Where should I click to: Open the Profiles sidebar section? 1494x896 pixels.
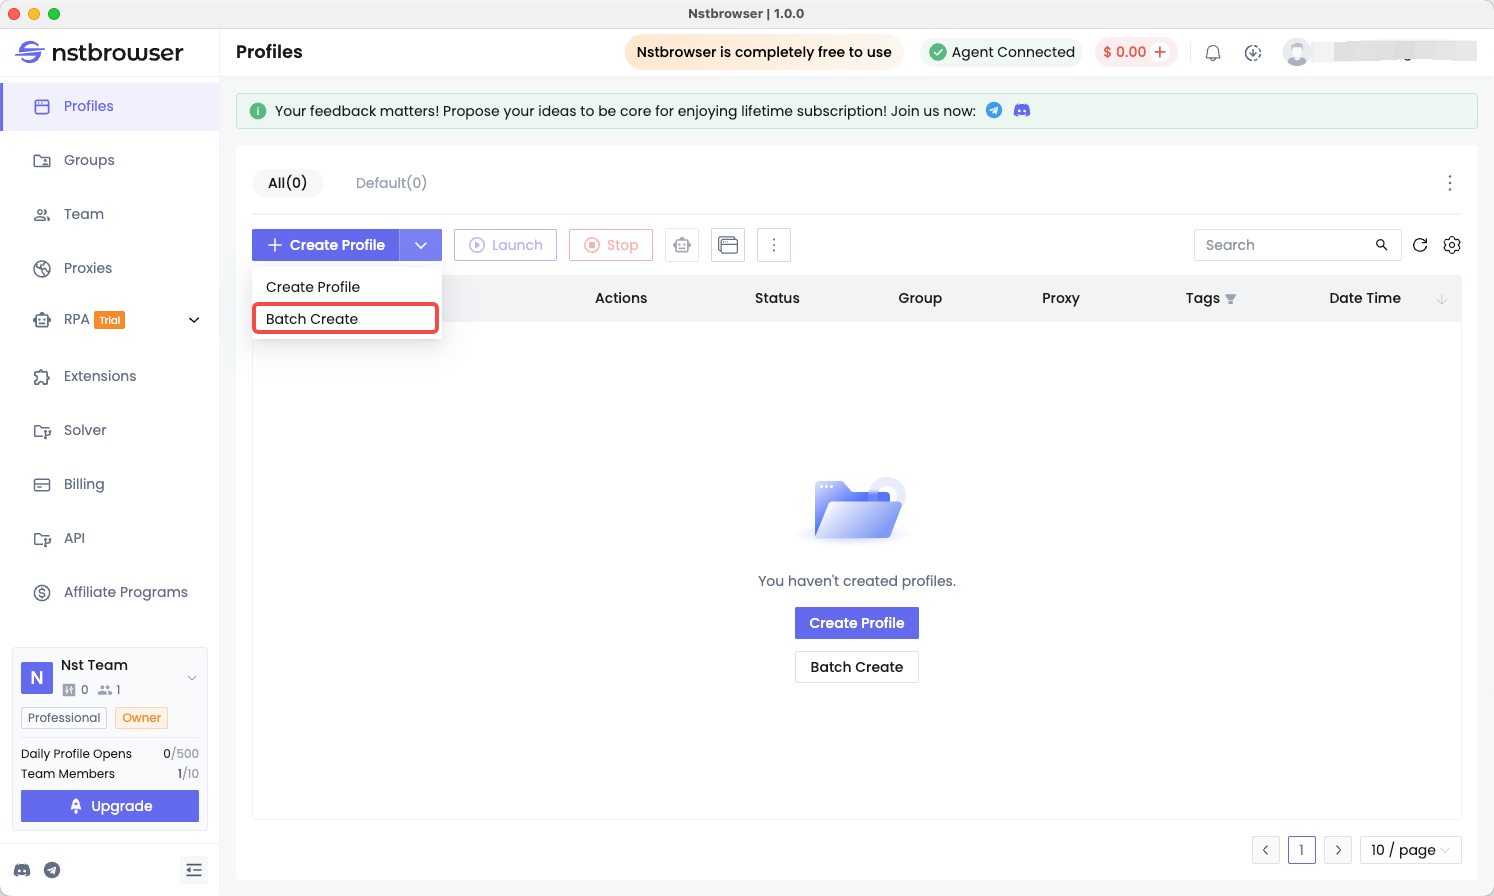(x=110, y=106)
